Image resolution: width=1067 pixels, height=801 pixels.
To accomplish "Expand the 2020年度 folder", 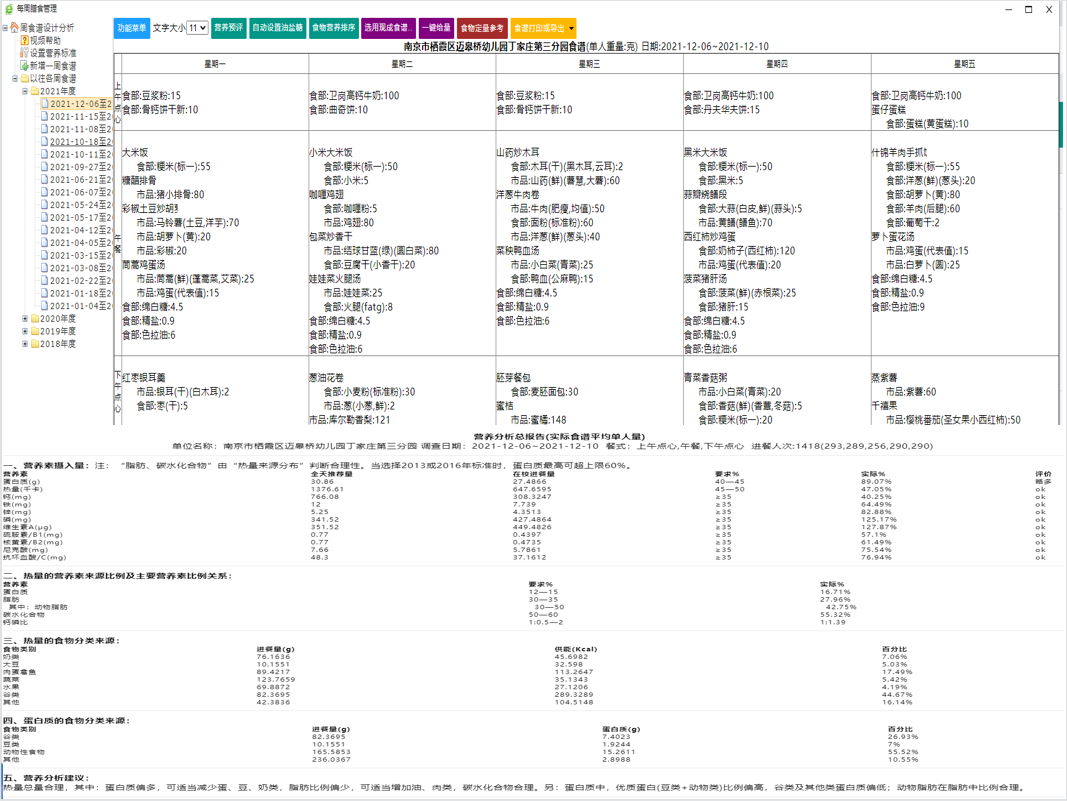I will pos(25,319).
